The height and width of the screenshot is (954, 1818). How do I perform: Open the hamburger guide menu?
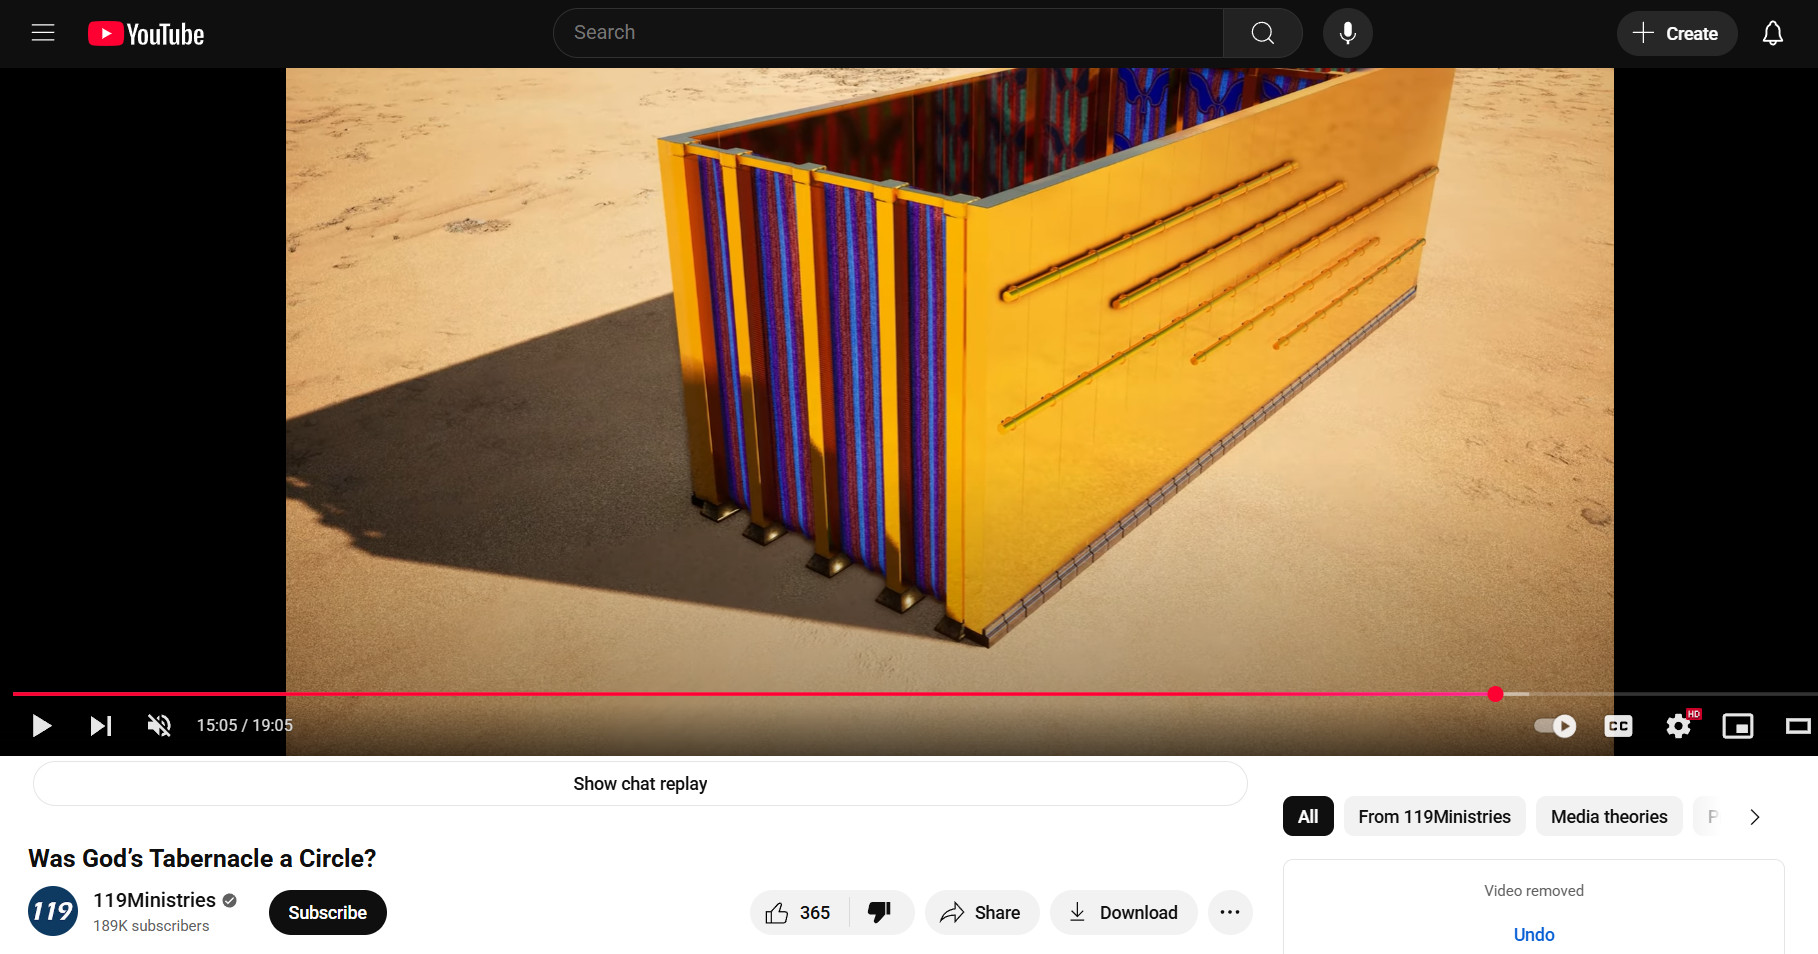tap(43, 33)
